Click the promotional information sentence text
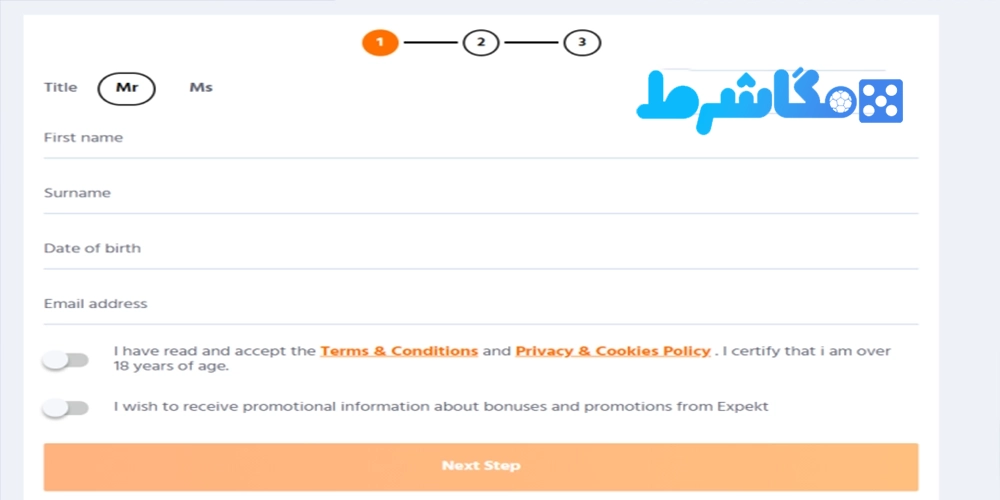The image size is (1000, 500). [x=441, y=406]
